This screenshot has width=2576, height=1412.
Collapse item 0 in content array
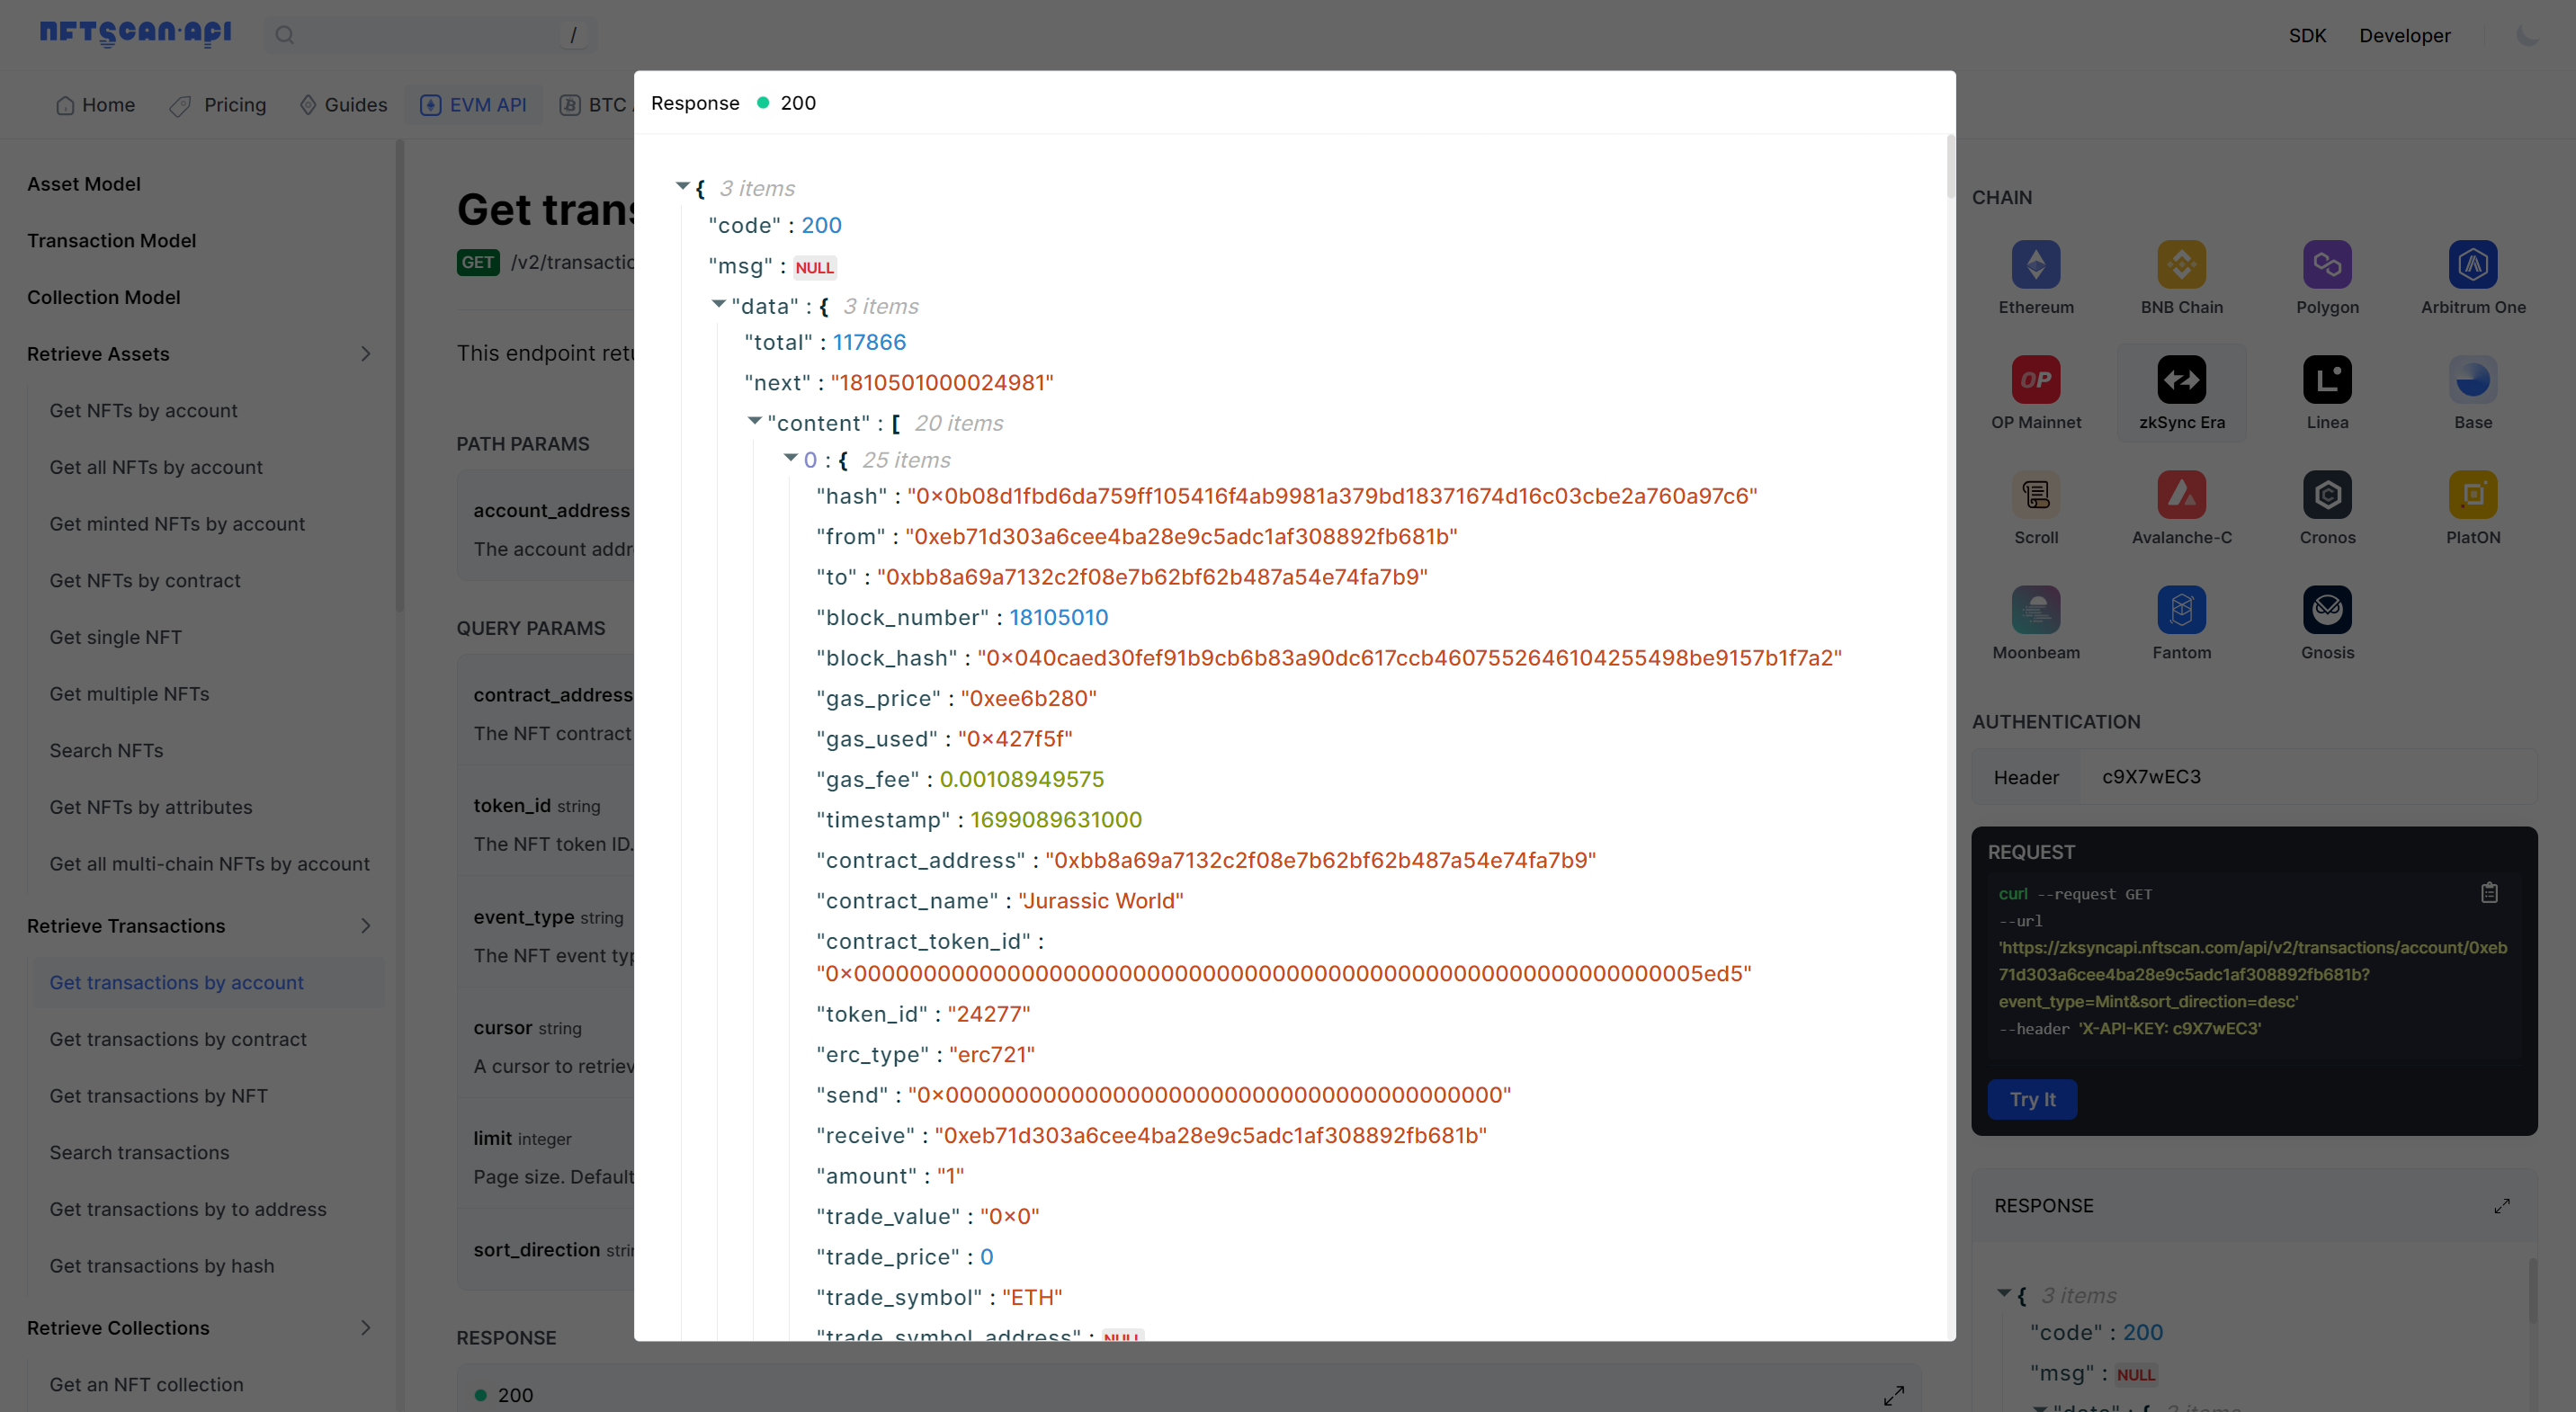tap(790, 458)
